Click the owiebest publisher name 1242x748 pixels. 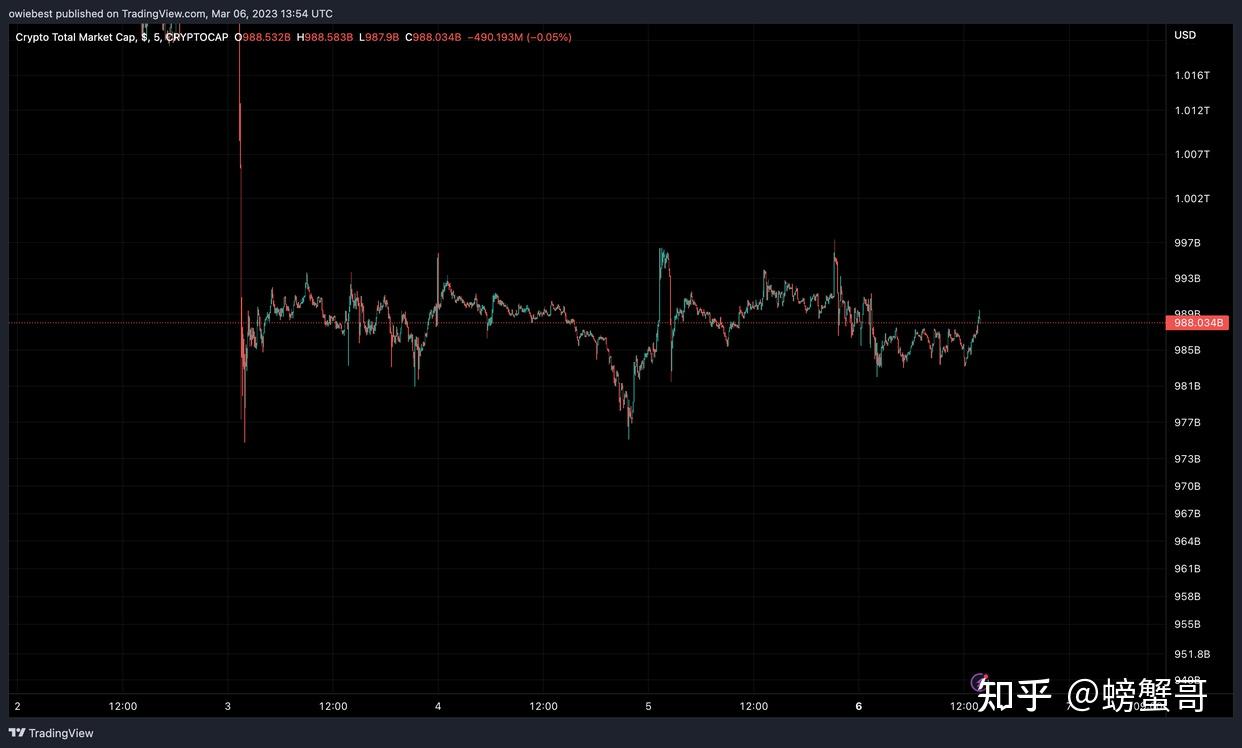coord(31,14)
